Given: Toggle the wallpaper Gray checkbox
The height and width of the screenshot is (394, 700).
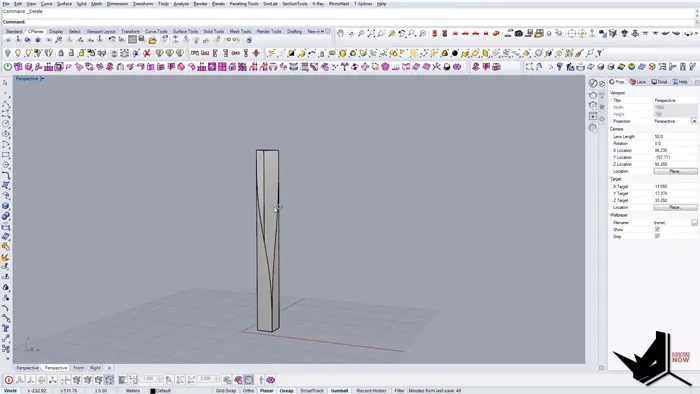Looking at the screenshot, I should click(x=657, y=236).
